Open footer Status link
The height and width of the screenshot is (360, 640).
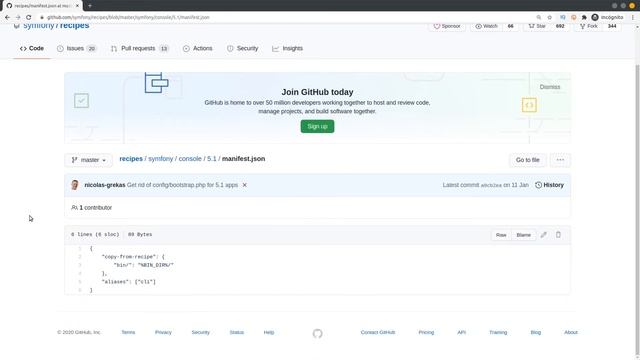pyautogui.click(x=237, y=332)
